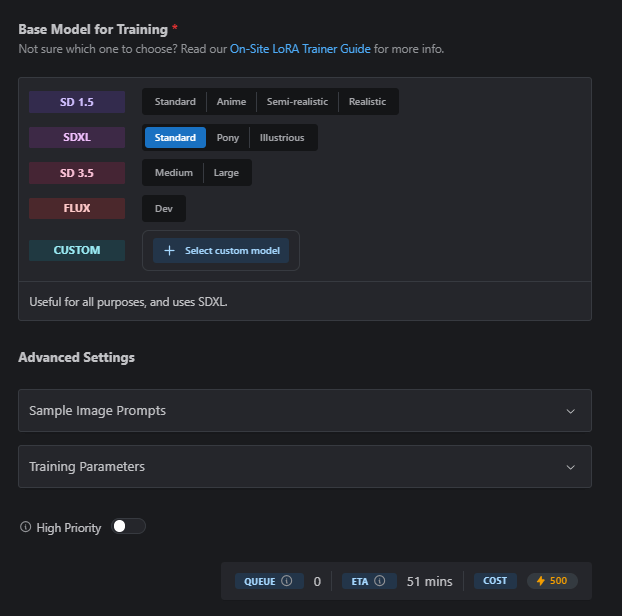Choose SD 1.5 Anime model option
622x616 pixels.
[x=231, y=102]
